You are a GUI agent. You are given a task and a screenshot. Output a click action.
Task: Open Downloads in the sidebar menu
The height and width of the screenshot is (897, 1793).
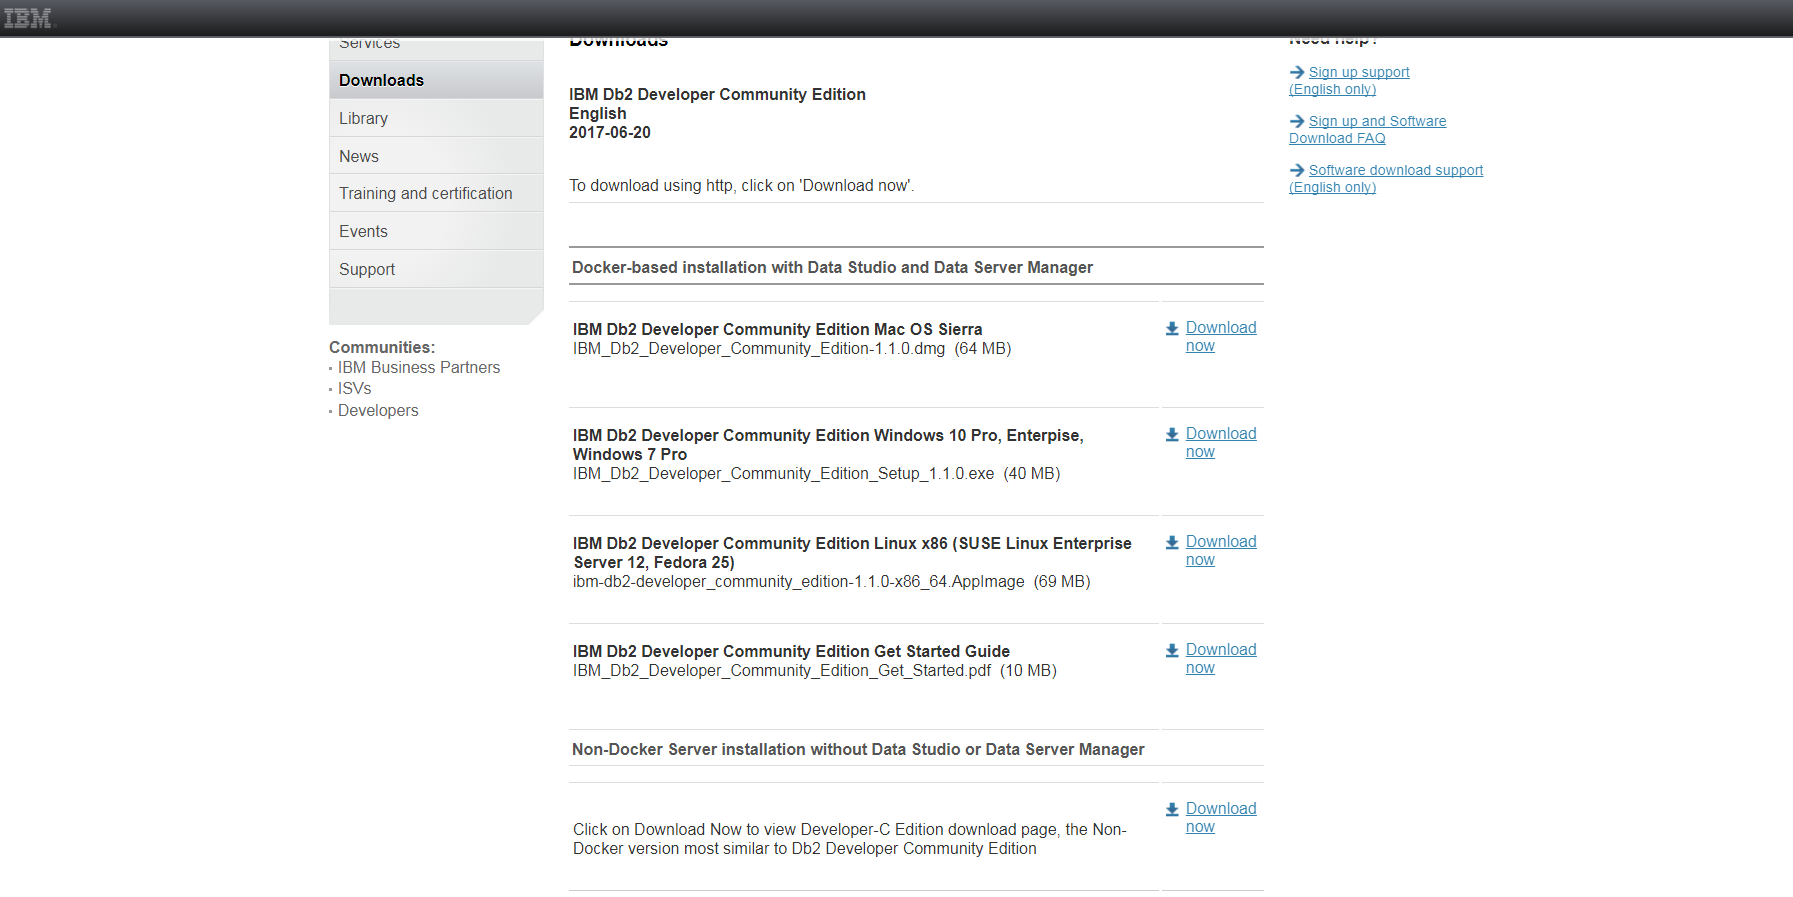436,80
